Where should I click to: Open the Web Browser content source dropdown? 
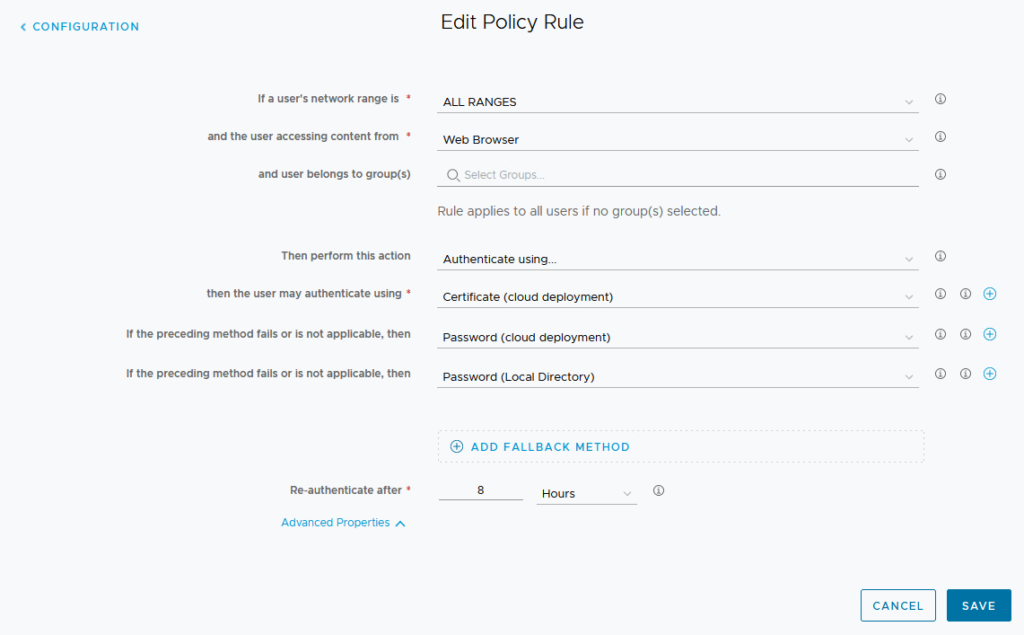pyautogui.click(x=677, y=140)
